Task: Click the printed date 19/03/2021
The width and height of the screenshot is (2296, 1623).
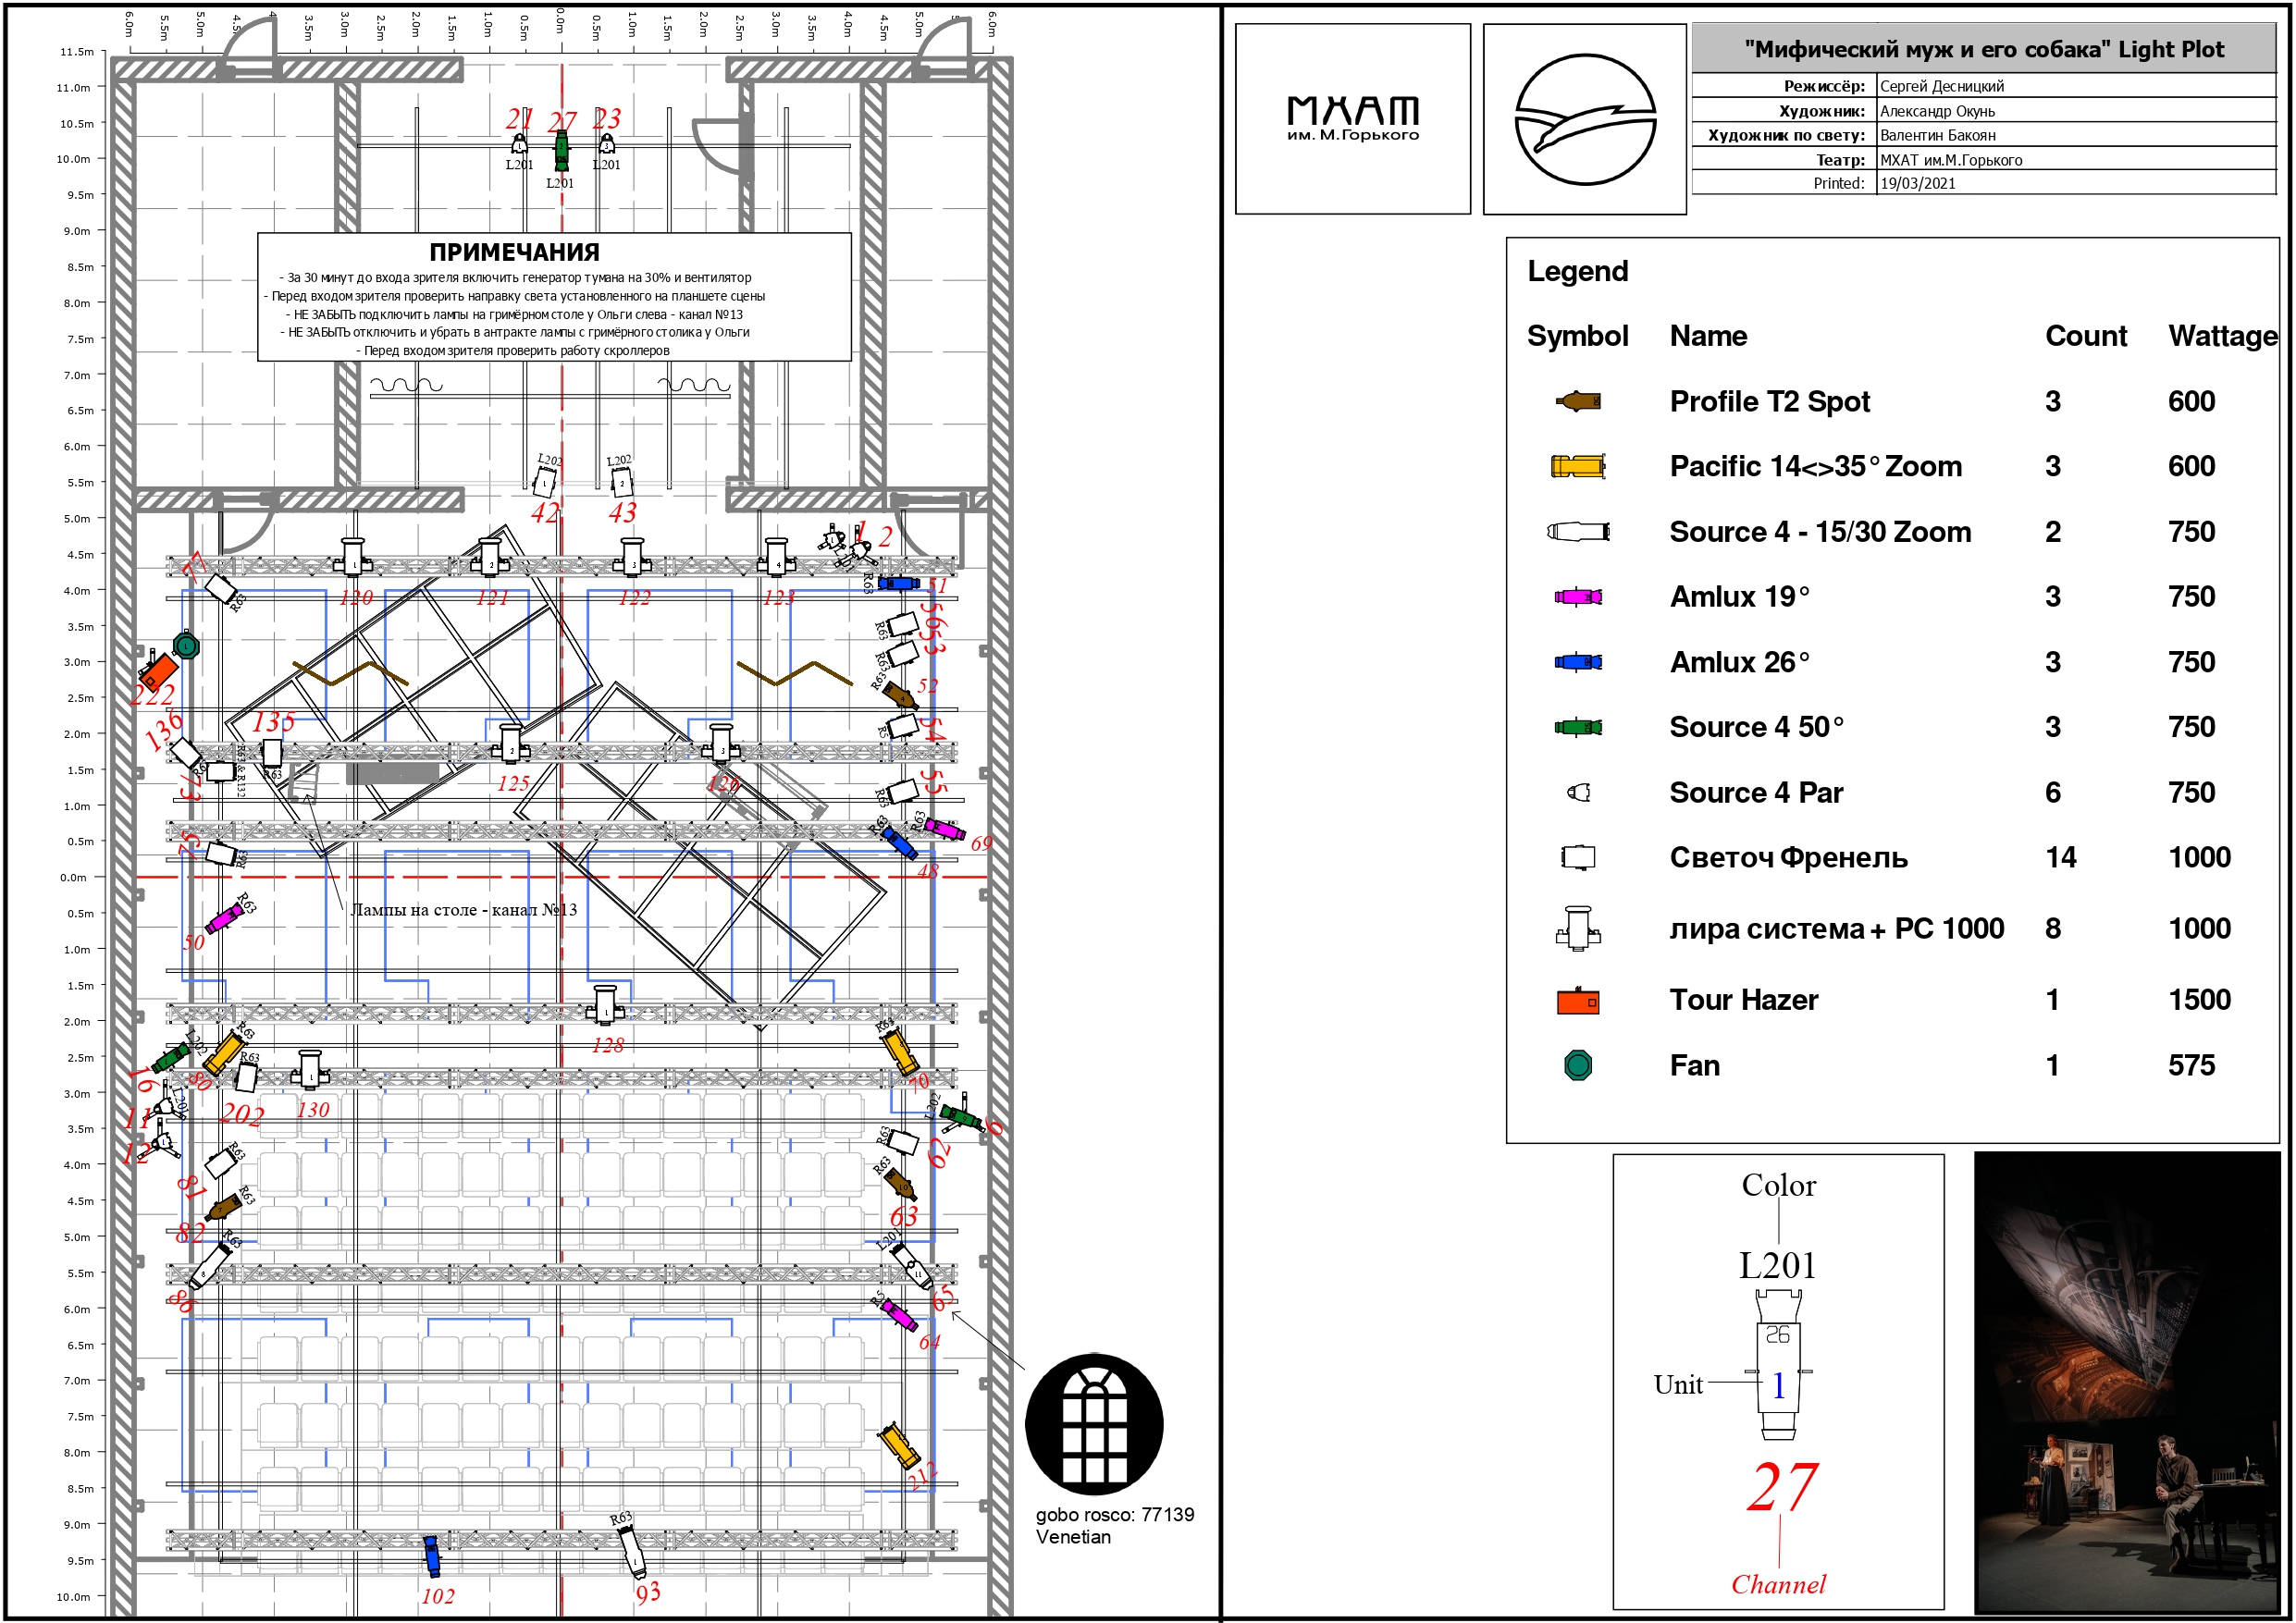Action: [x=1918, y=183]
